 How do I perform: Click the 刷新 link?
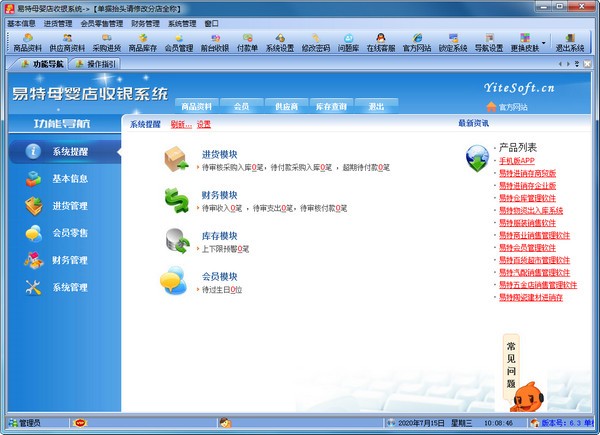click(x=181, y=124)
